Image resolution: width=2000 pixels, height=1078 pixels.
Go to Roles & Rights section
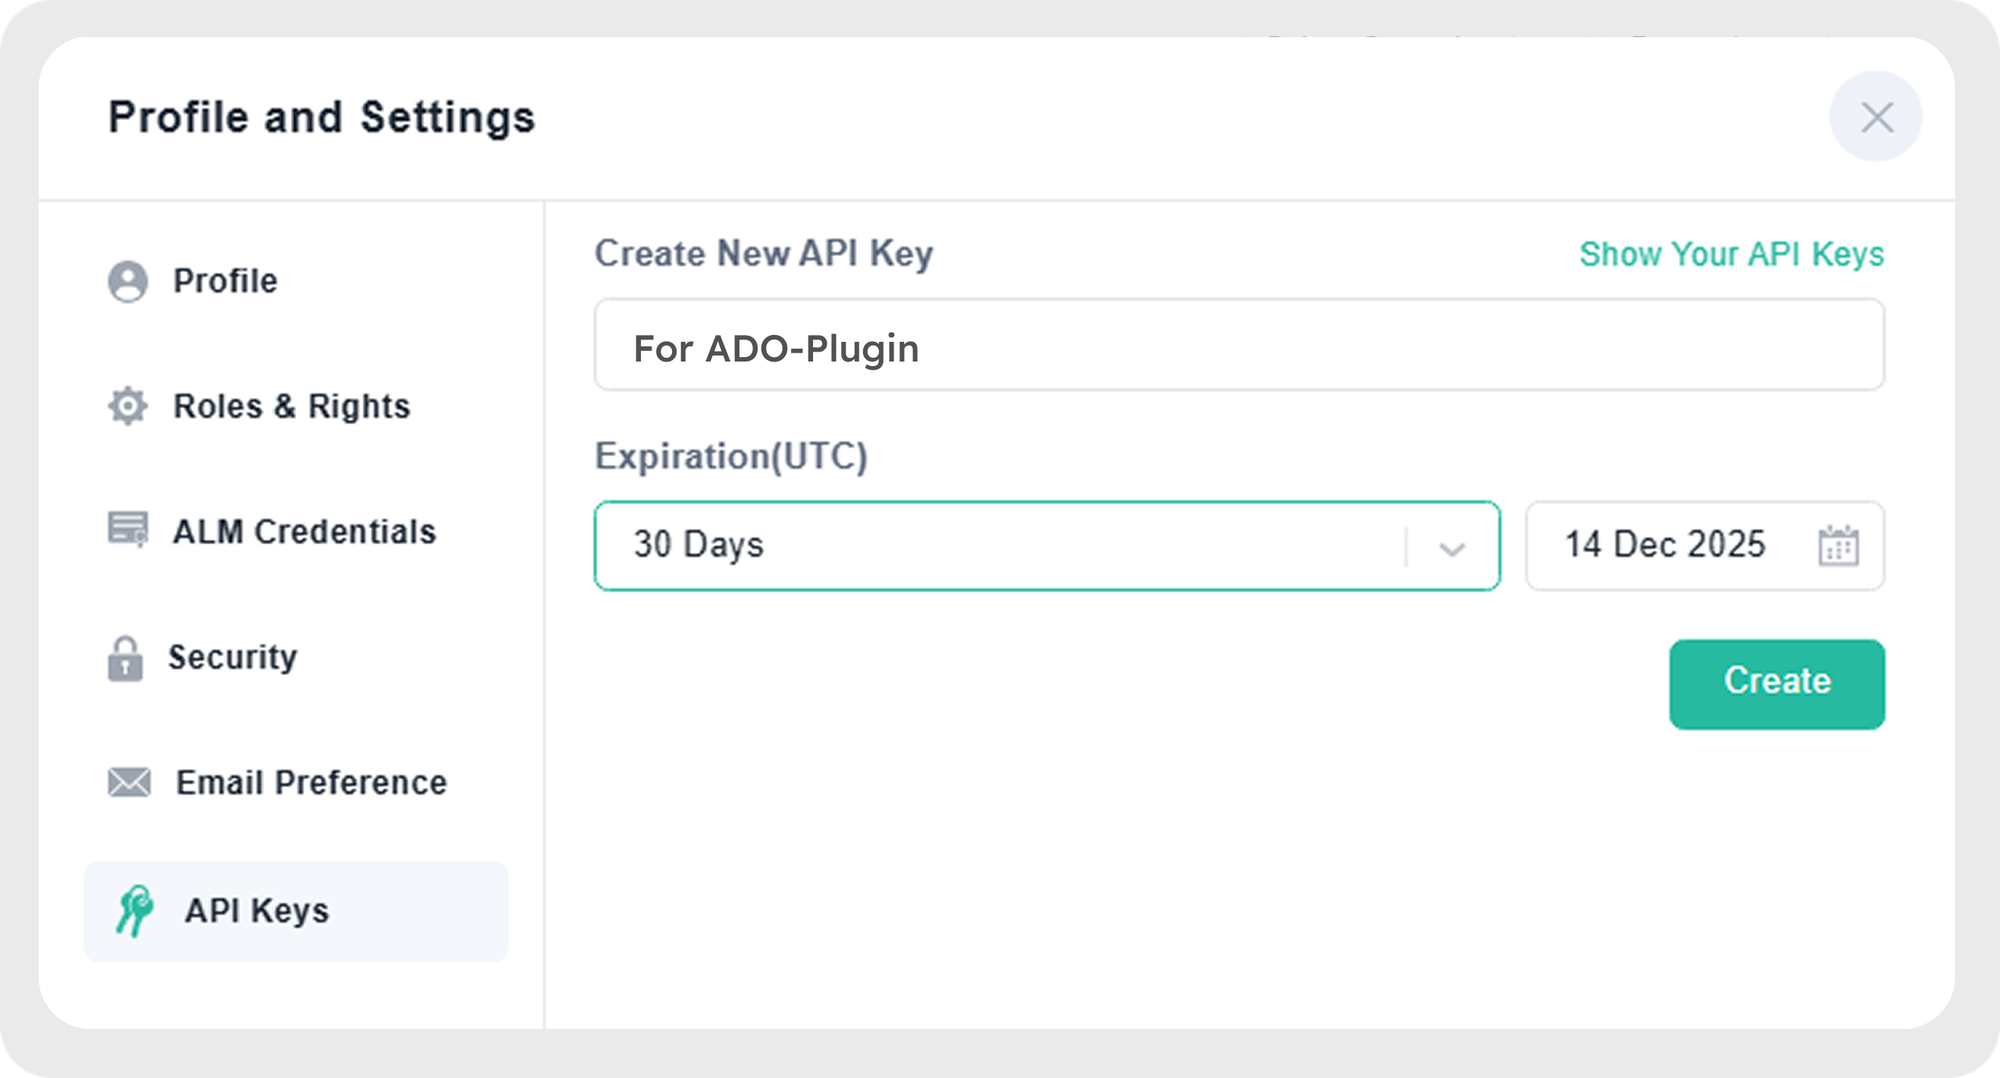click(x=291, y=406)
